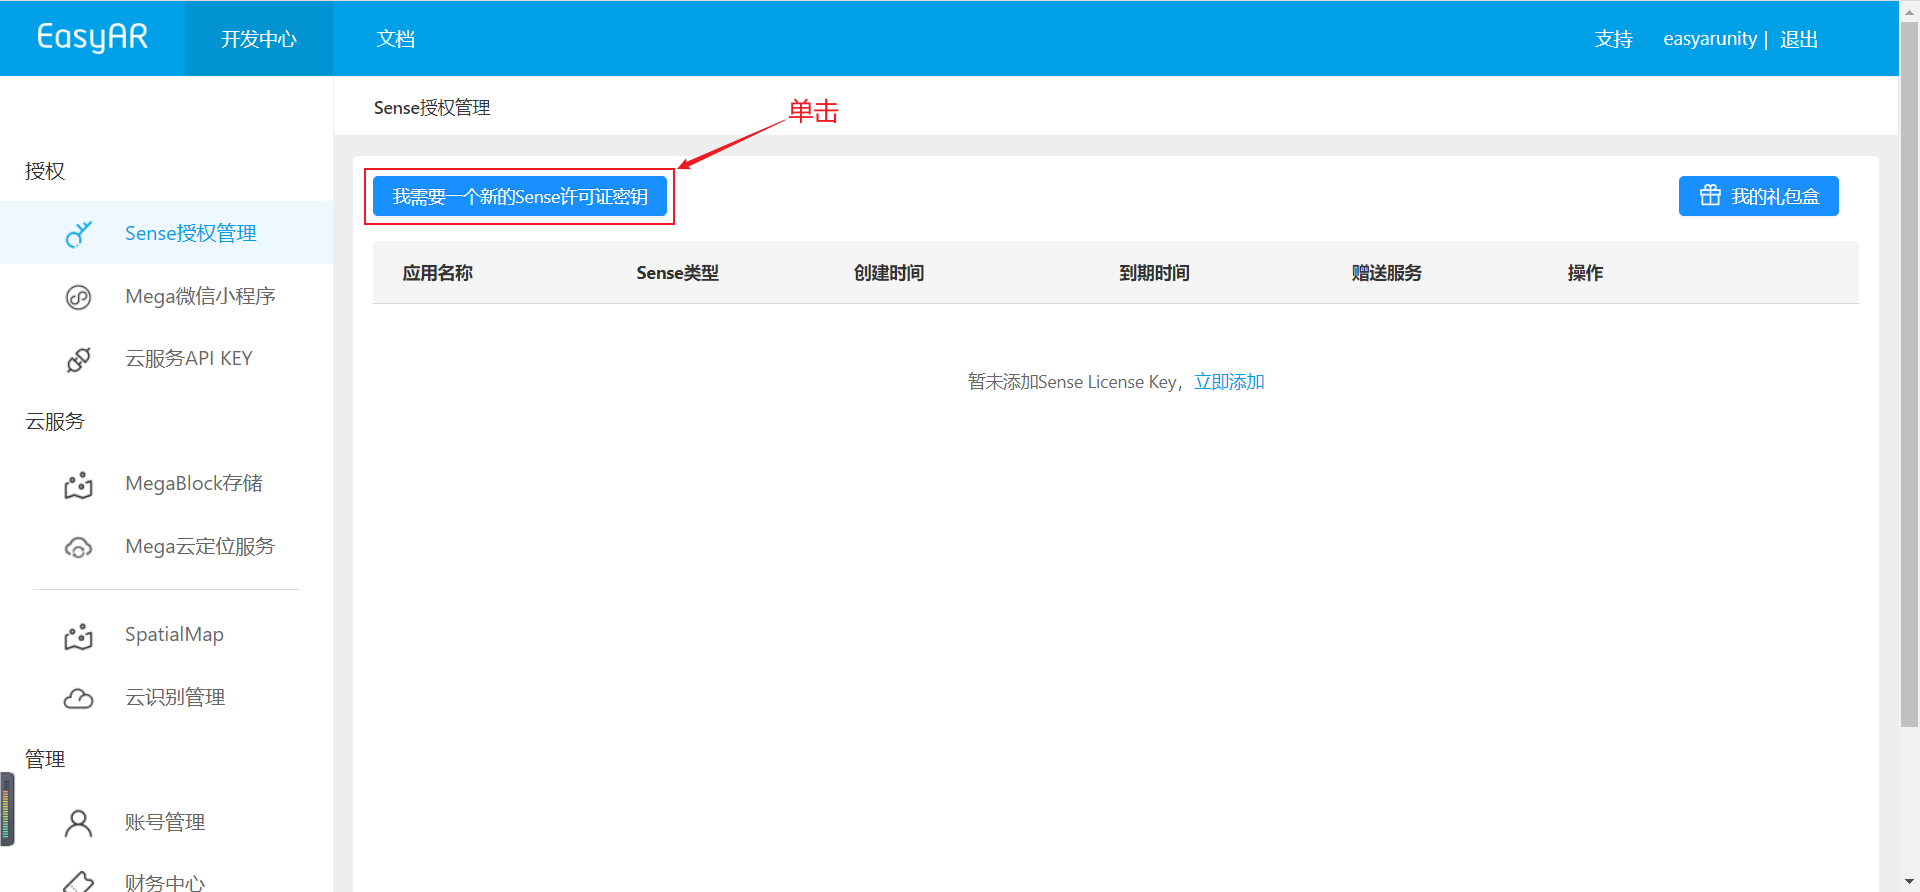This screenshot has height=892, width=1920.
Task: Click the MegaBlock存储 icon
Action: tap(78, 485)
